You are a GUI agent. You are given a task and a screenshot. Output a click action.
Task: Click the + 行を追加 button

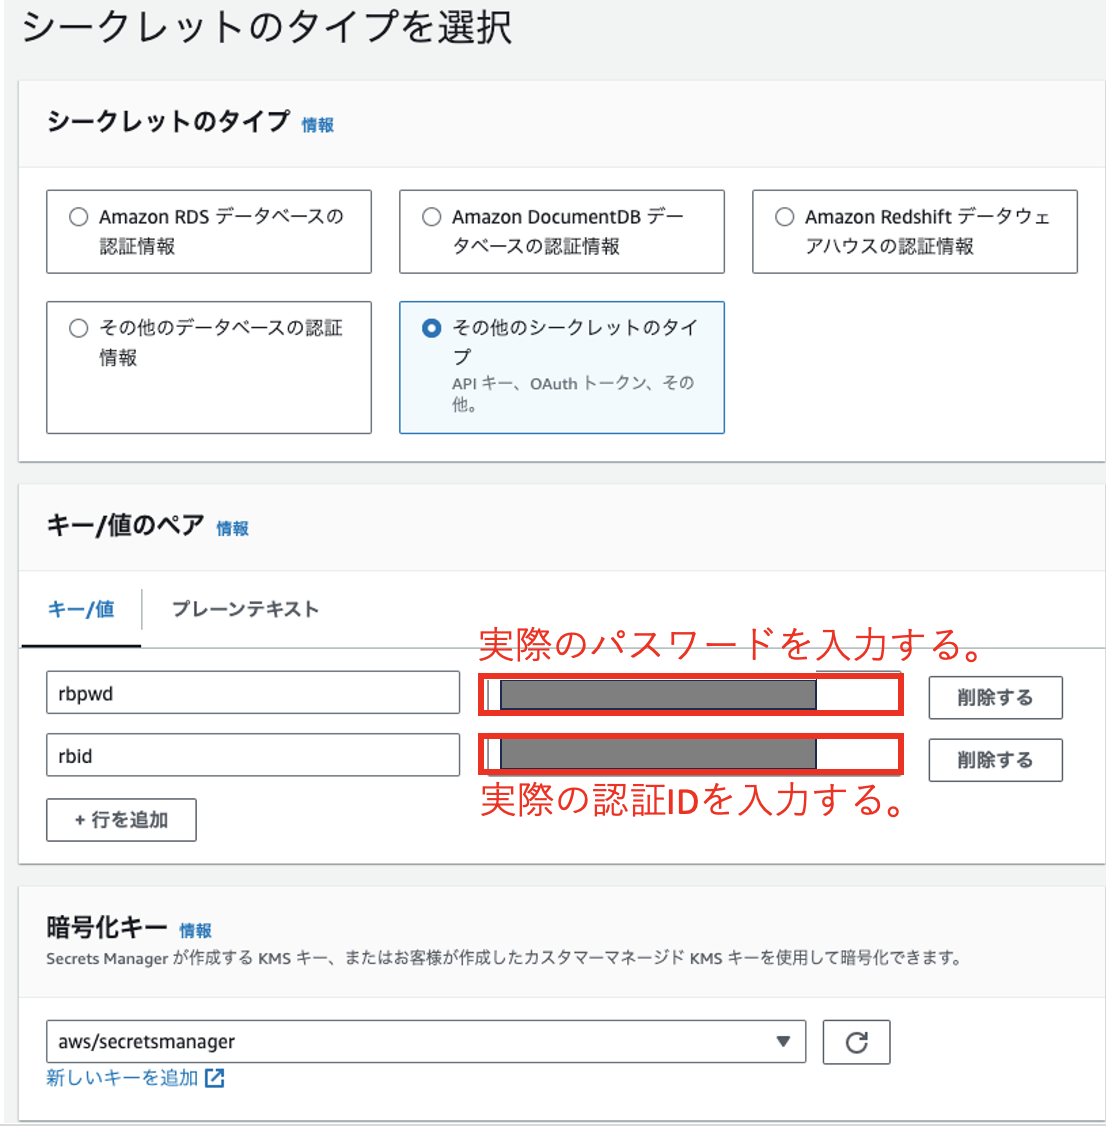coord(121,820)
